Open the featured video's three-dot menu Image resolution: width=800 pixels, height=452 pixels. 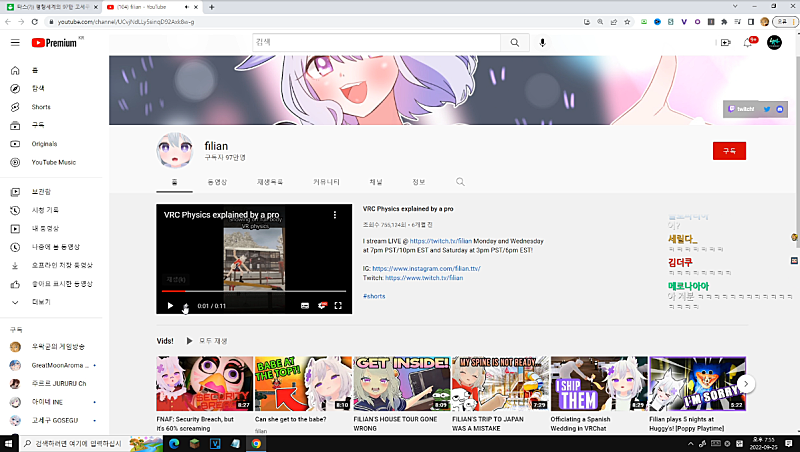[336, 215]
